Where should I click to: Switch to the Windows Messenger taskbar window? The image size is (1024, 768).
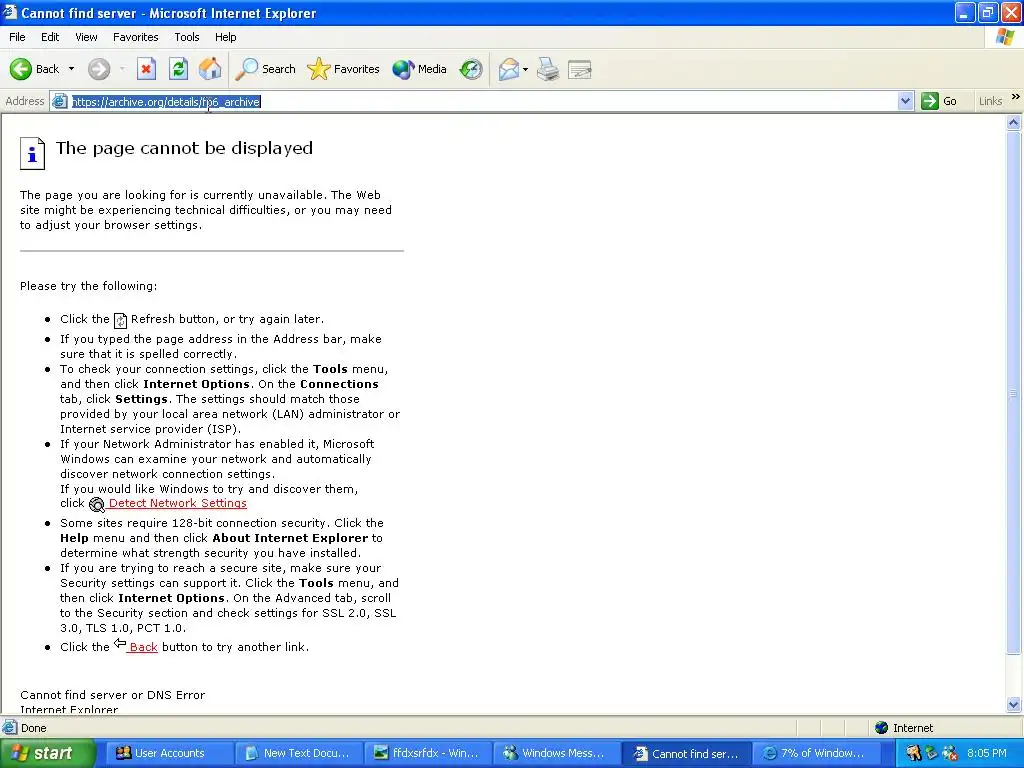(x=556, y=753)
